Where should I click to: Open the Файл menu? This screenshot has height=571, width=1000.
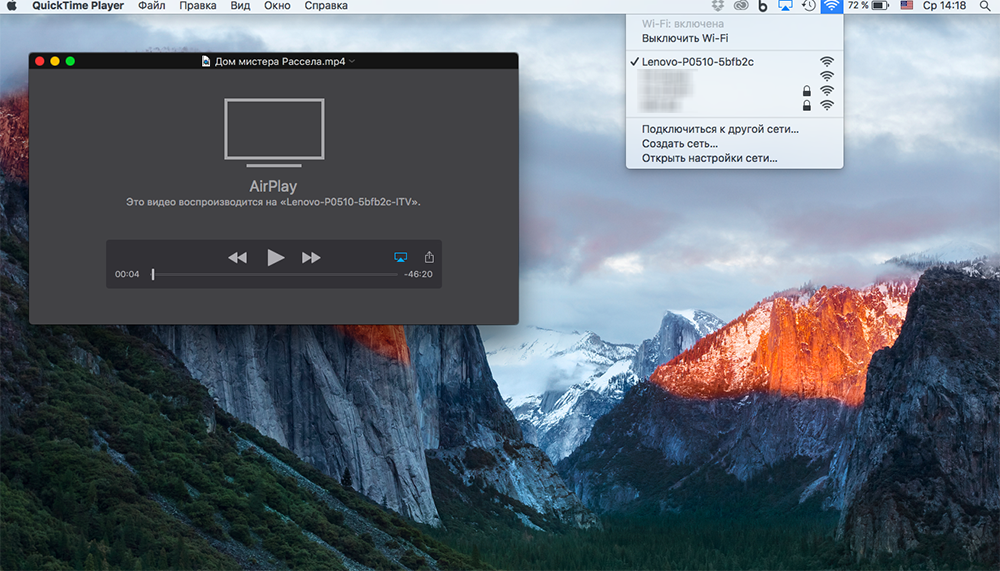(x=152, y=6)
